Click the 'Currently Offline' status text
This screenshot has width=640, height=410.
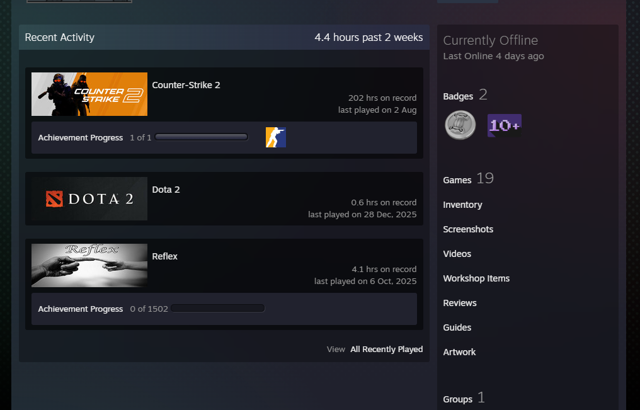pyautogui.click(x=491, y=40)
